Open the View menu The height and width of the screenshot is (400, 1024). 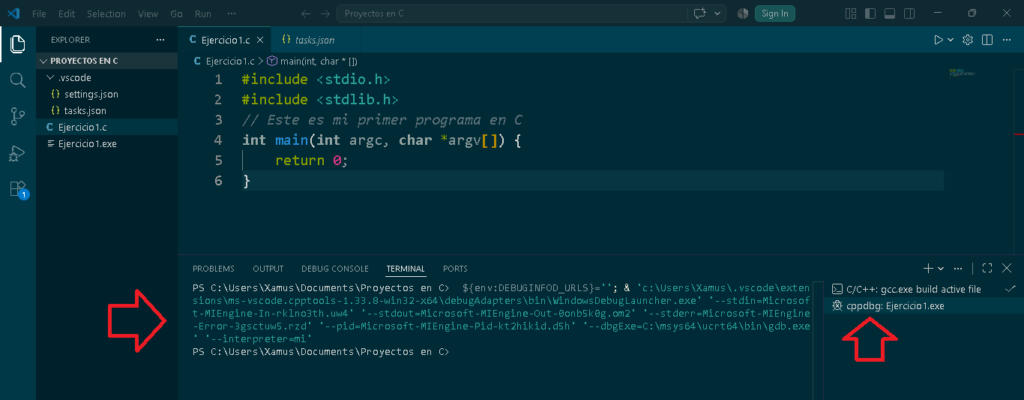coord(148,13)
